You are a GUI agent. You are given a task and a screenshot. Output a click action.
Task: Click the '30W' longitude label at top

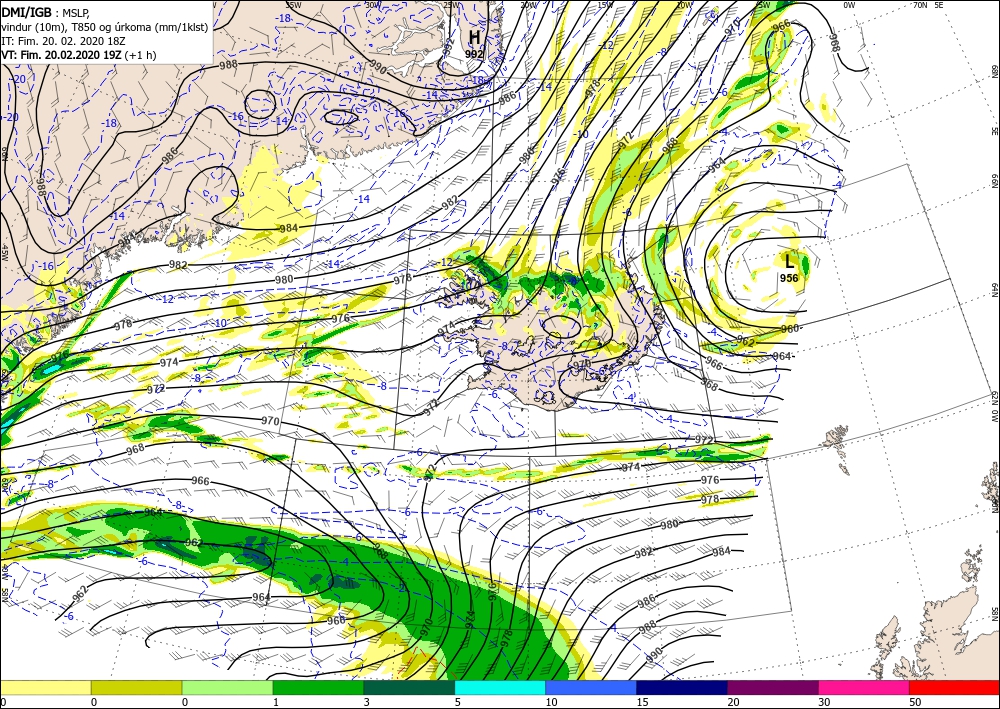372,5
